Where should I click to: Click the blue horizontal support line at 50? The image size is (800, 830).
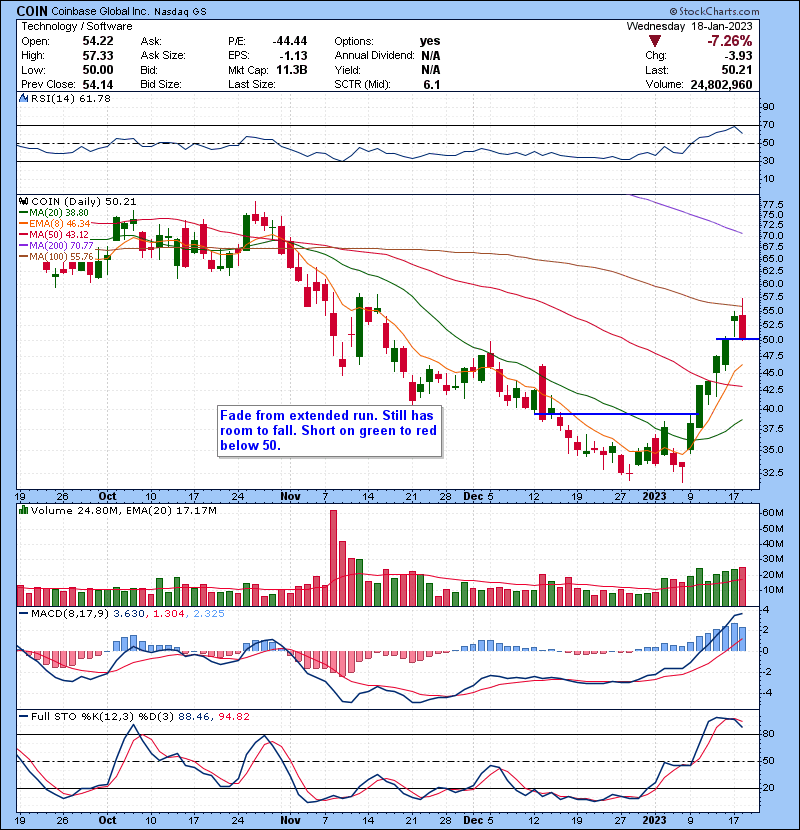click(738, 339)
